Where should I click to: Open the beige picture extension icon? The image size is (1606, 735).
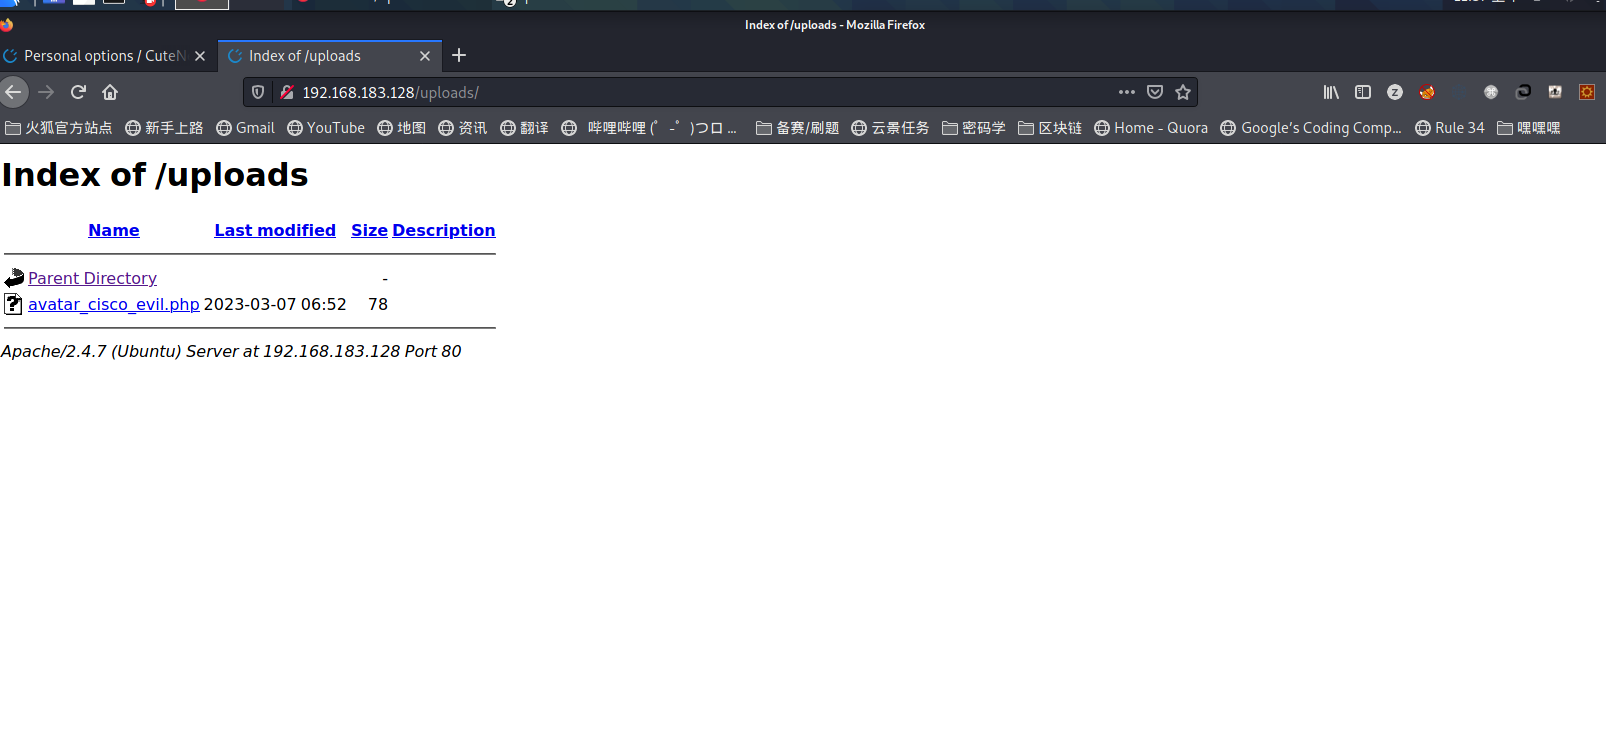(x=1555, y=92)
